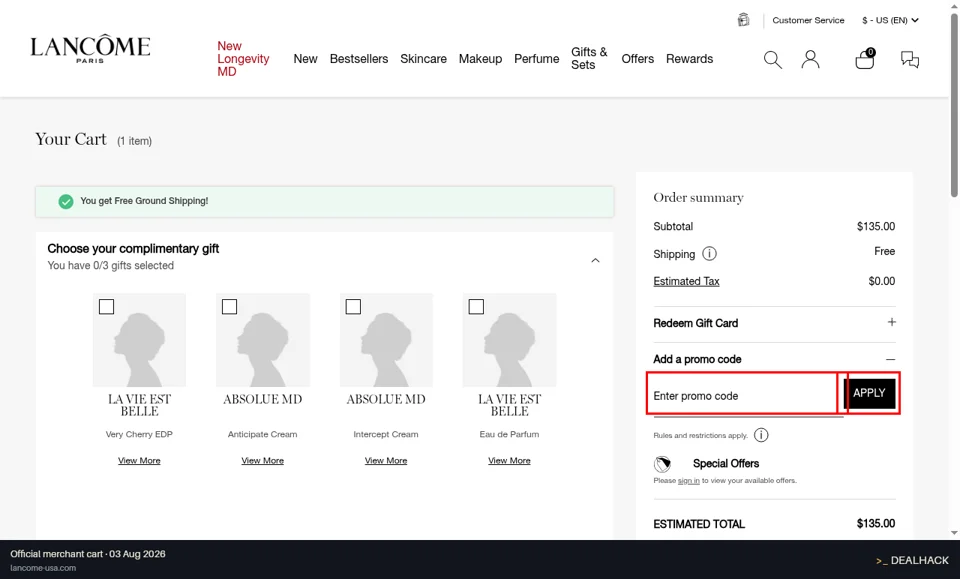Open the Bestsellers menu
This screenshot has width=960, height=579.
coord(359,59)
